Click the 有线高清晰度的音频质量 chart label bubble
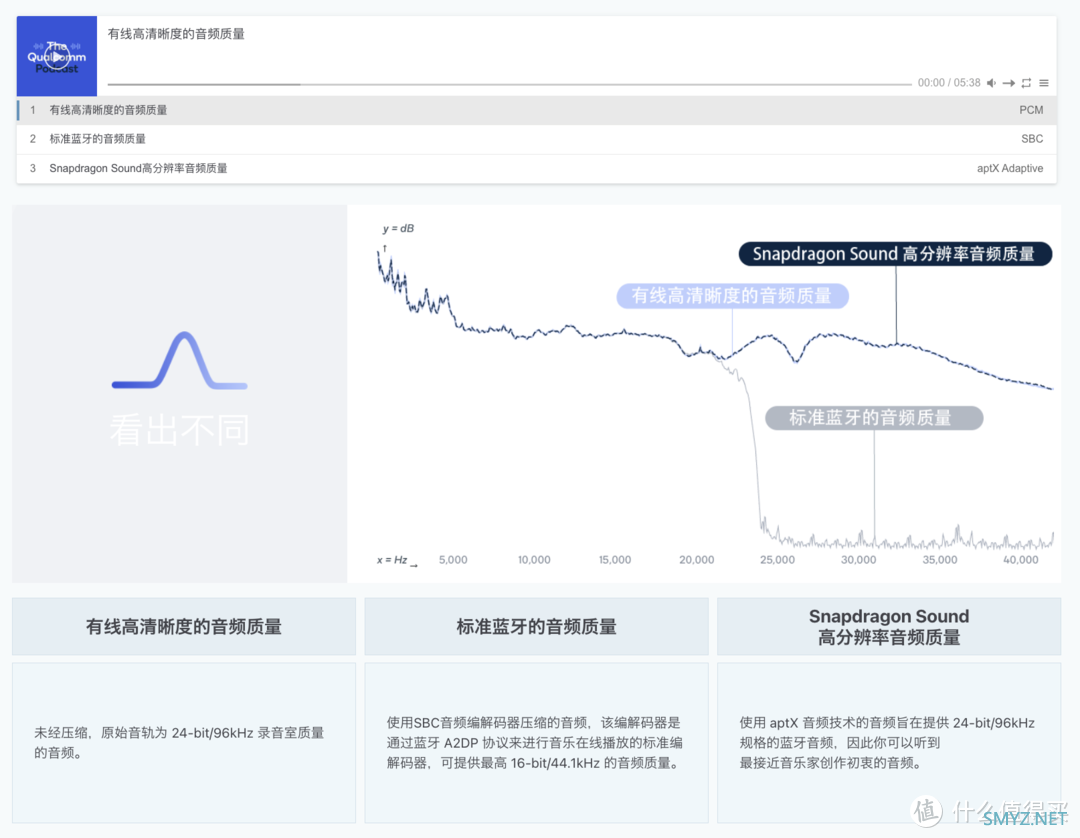Image resolution: width=1080 pixels, height=838 pixels. 732,296
